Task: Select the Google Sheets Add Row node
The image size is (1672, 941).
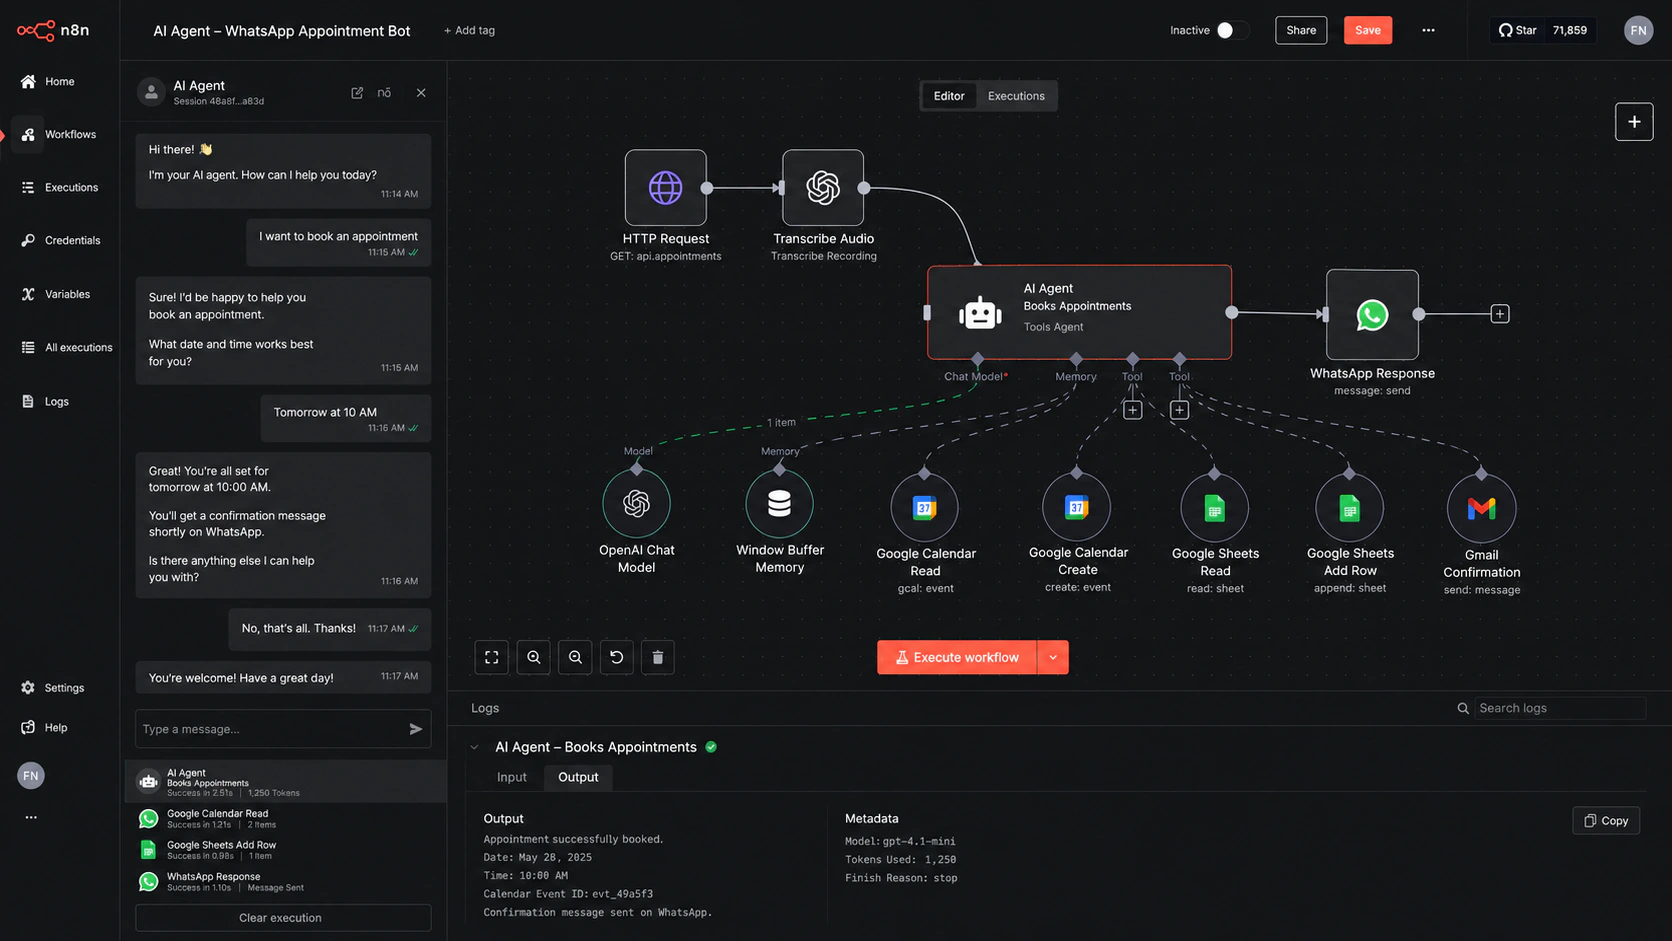Action: [1349, 508]
